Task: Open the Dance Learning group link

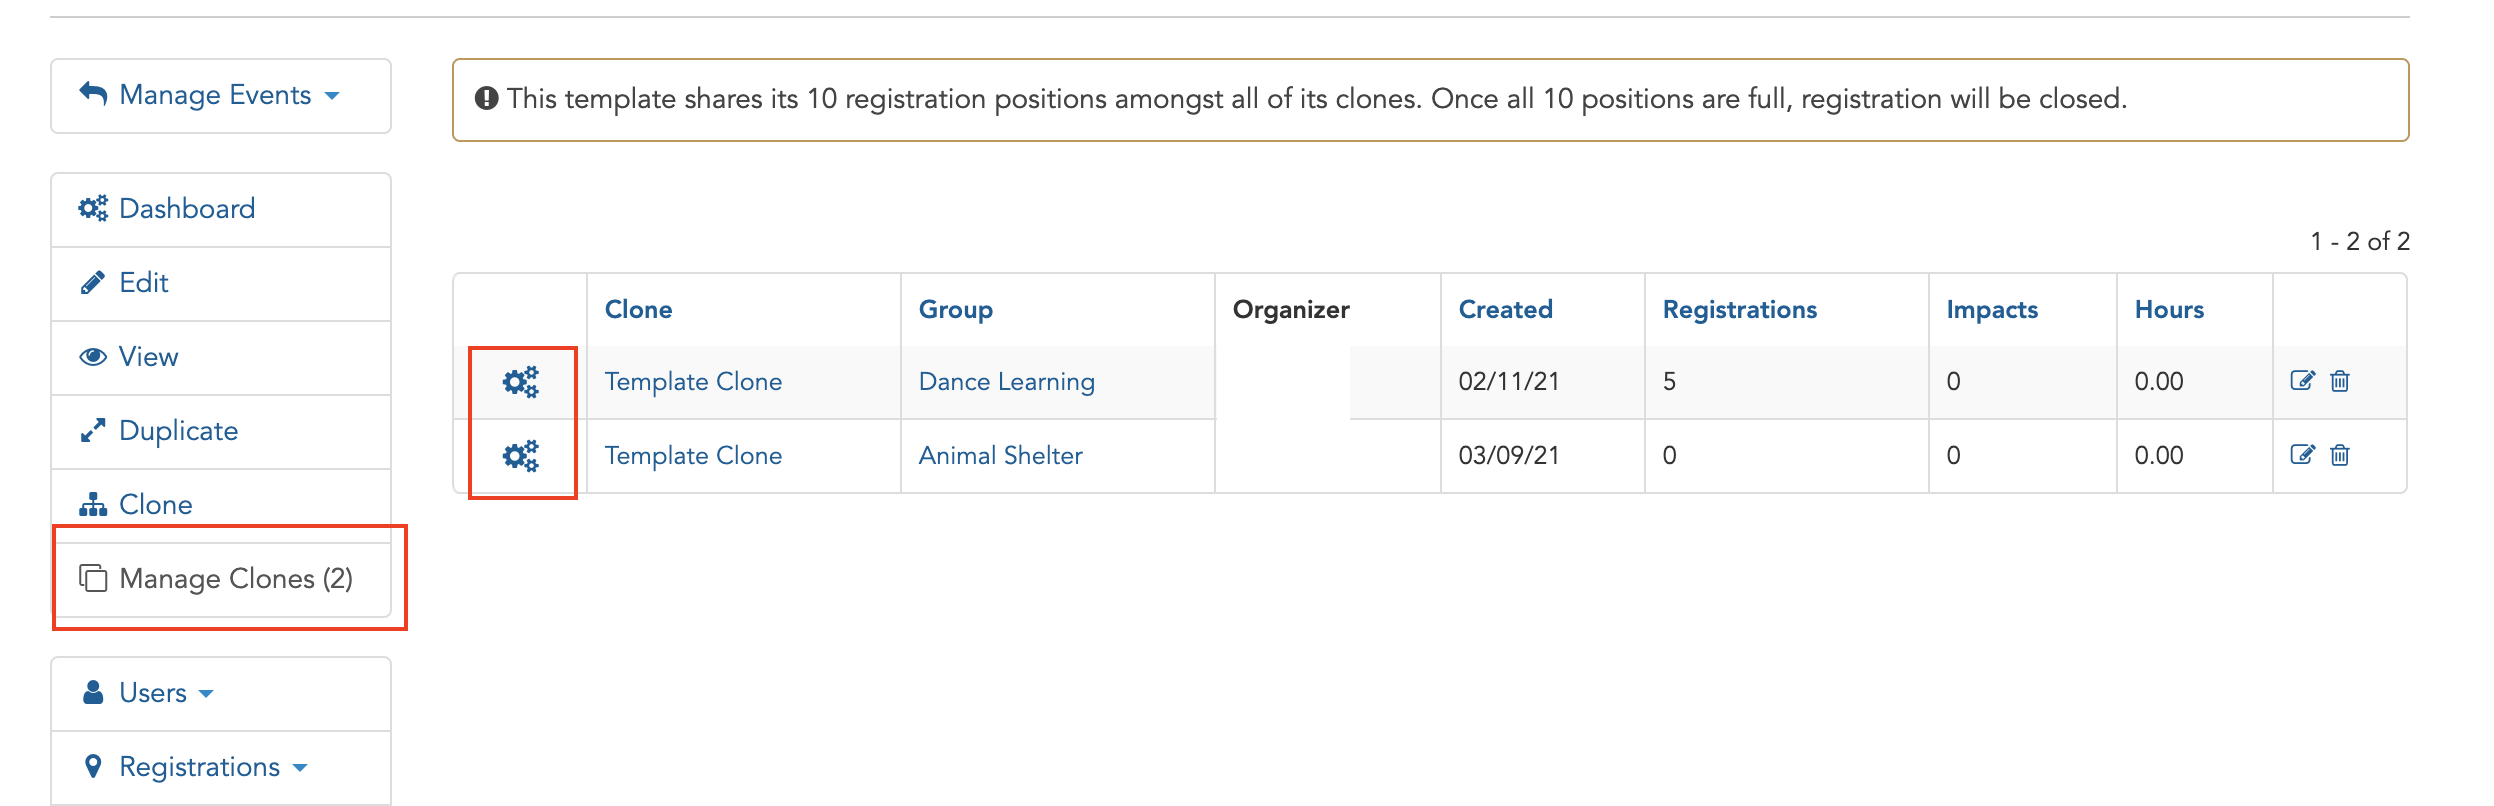Action: [1006, 382]
